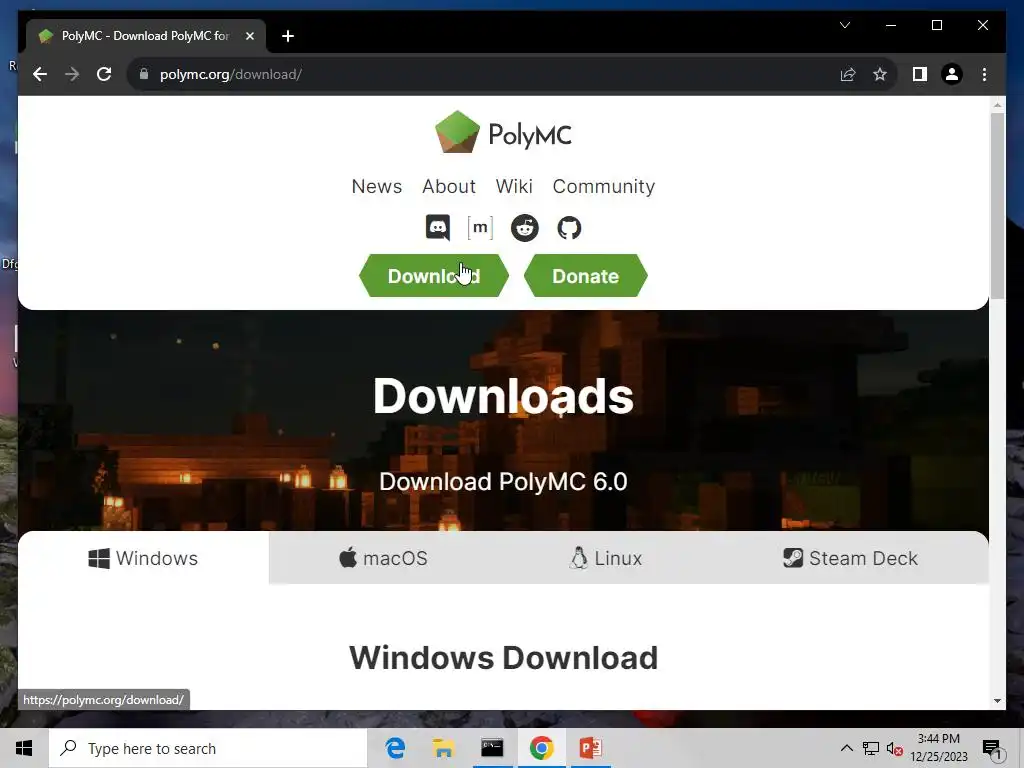Select the Windows download tab
Viewport: 1024px width, 768px height.
click(144, 558)
